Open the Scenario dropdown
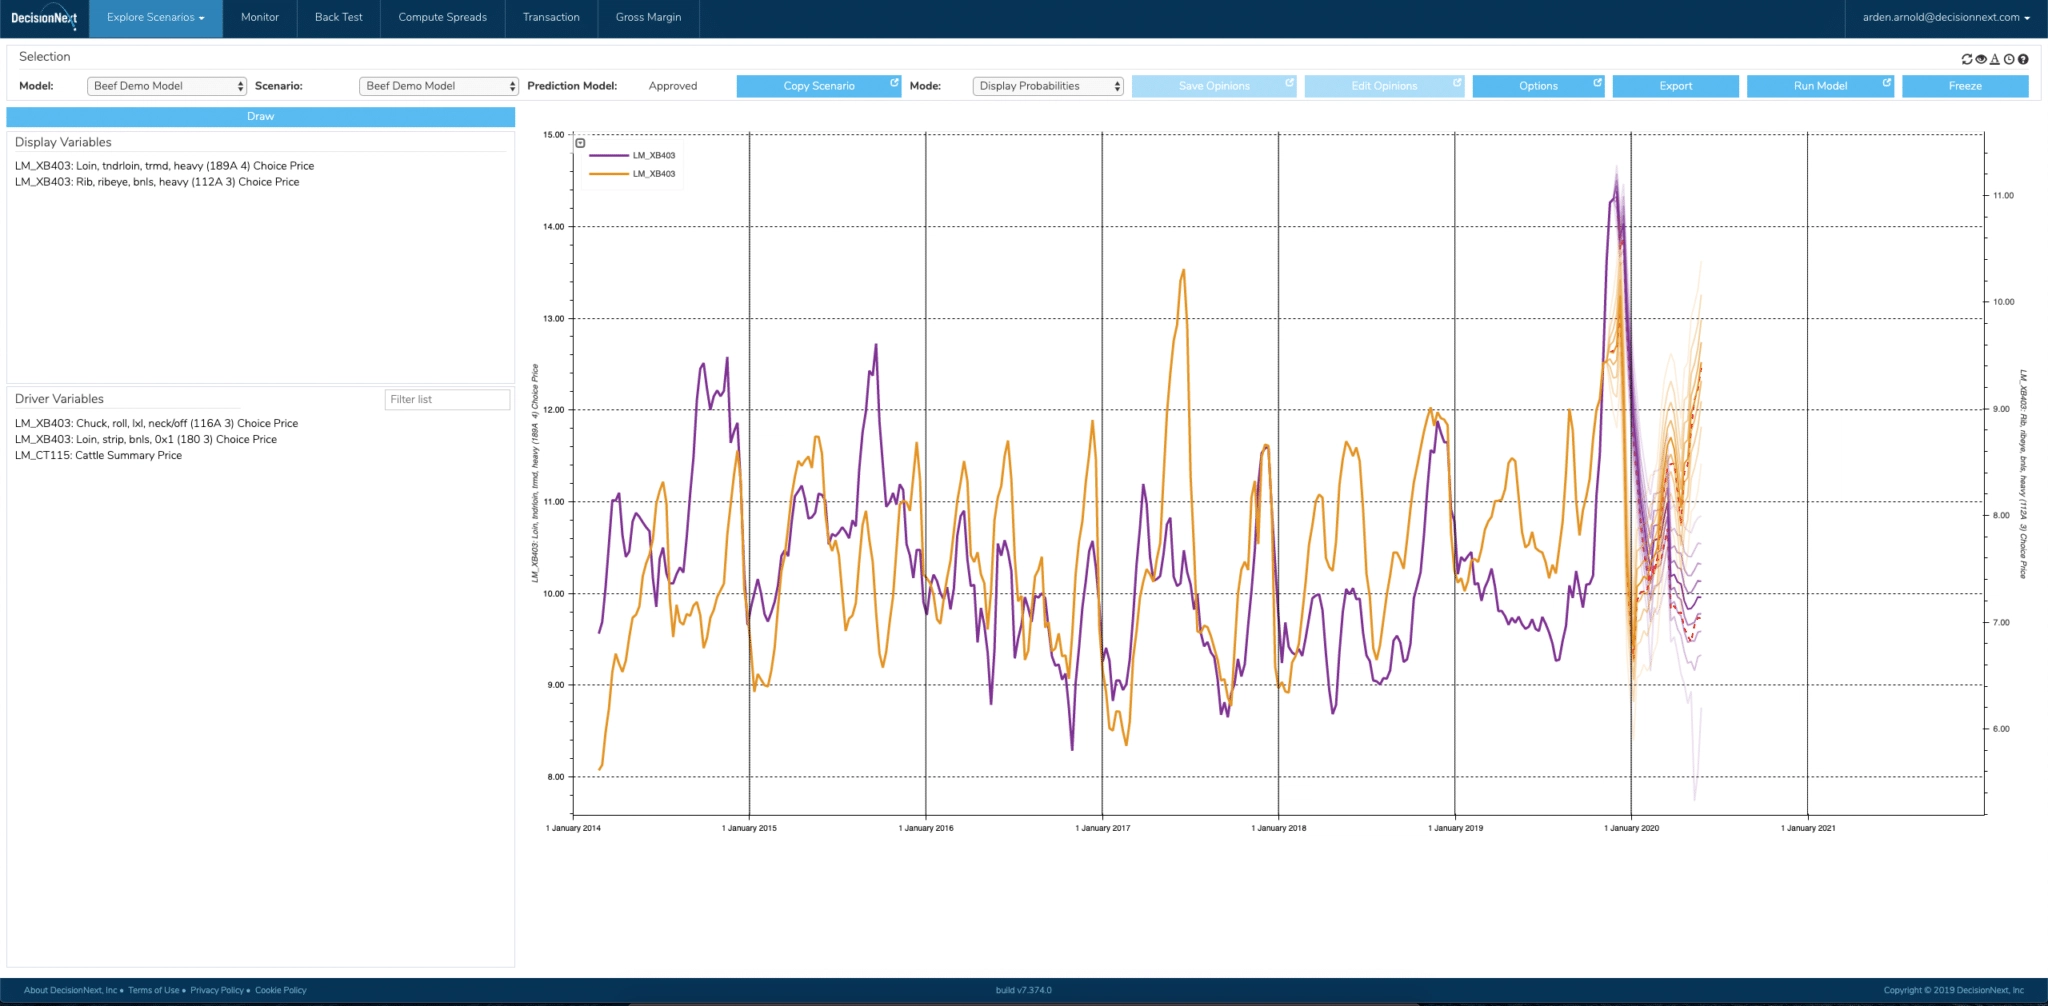 point(438,86)
